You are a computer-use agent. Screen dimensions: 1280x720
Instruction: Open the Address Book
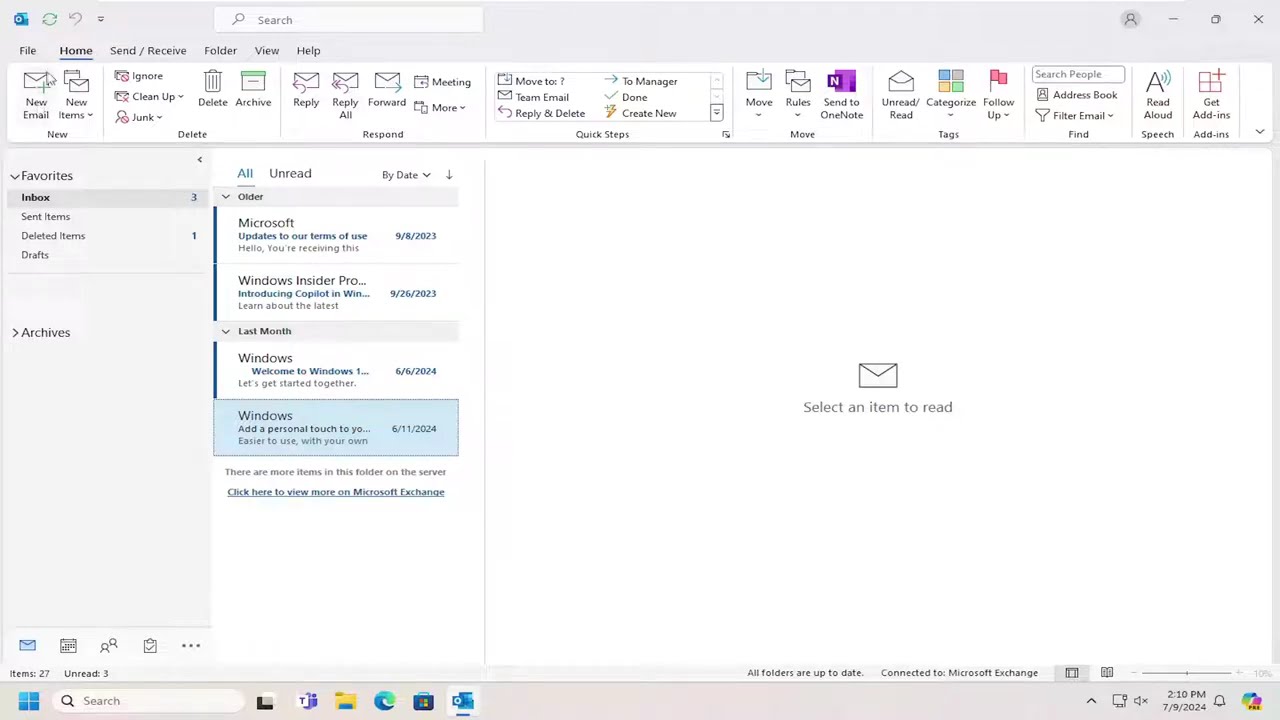[1077, 95]
